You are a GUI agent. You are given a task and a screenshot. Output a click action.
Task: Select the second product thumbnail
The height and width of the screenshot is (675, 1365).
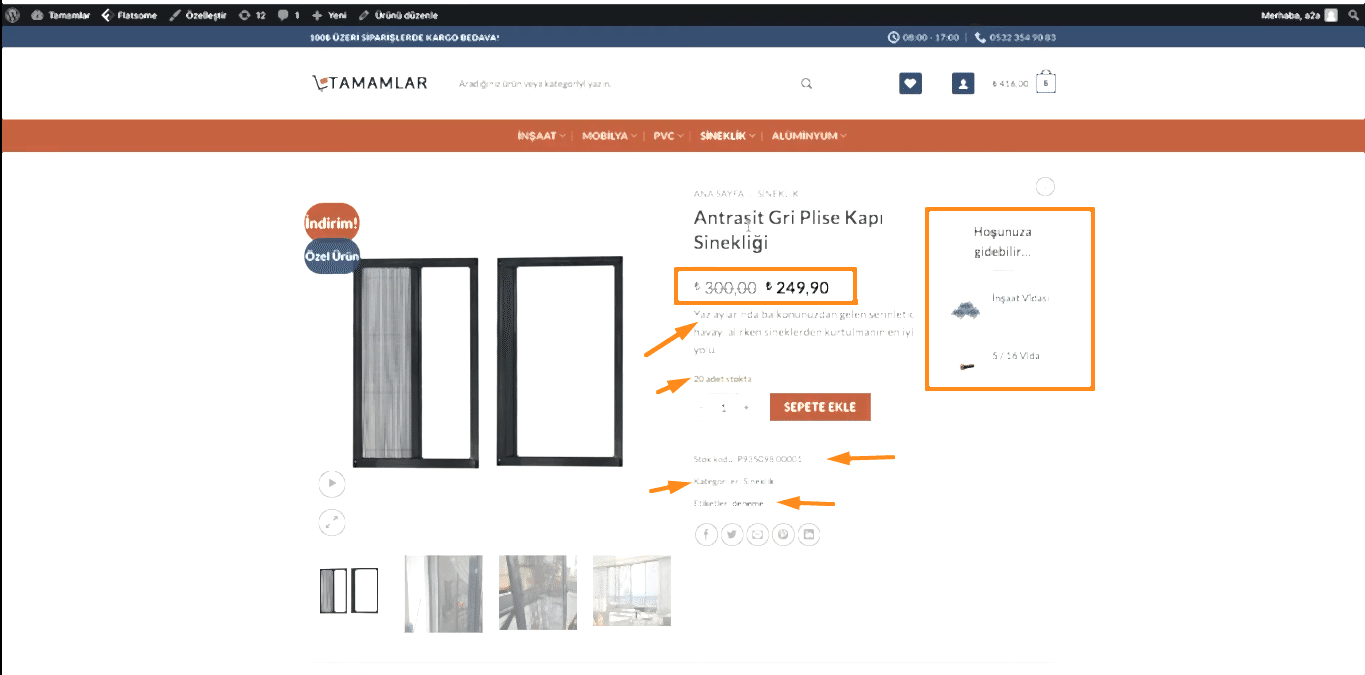click(443, 593)
